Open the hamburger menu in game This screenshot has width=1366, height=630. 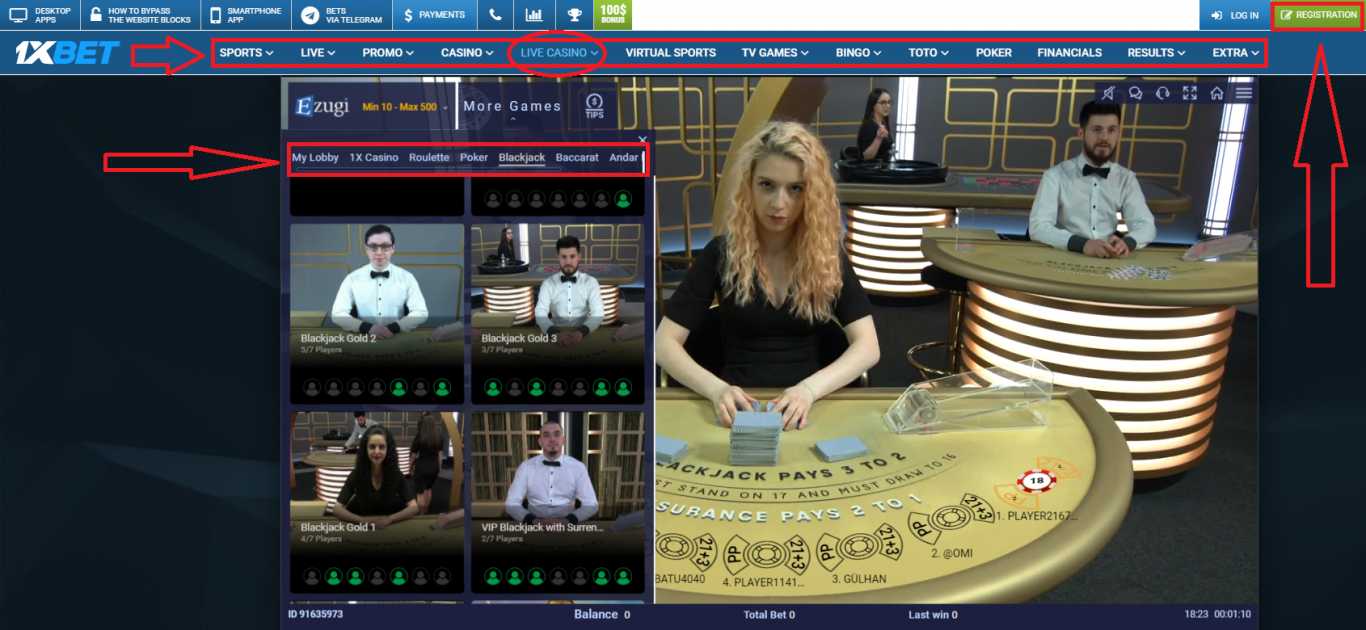click(1244, 93)
